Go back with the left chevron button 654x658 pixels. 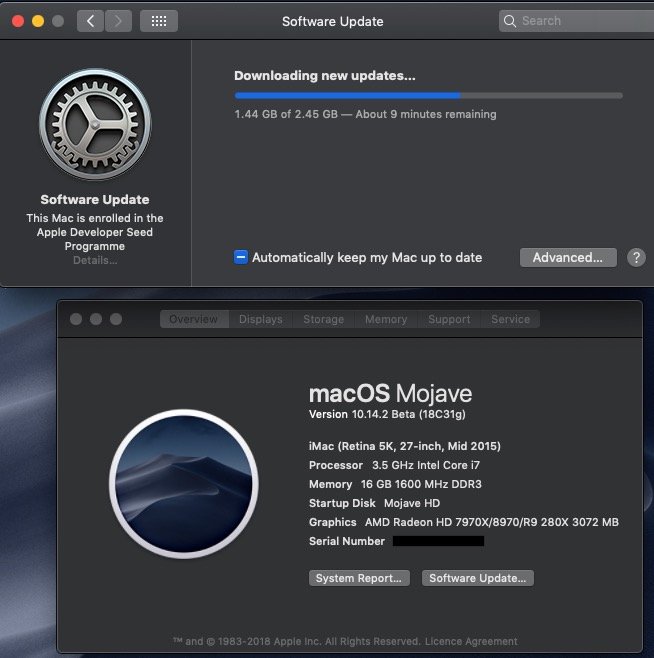pos(90,21)
